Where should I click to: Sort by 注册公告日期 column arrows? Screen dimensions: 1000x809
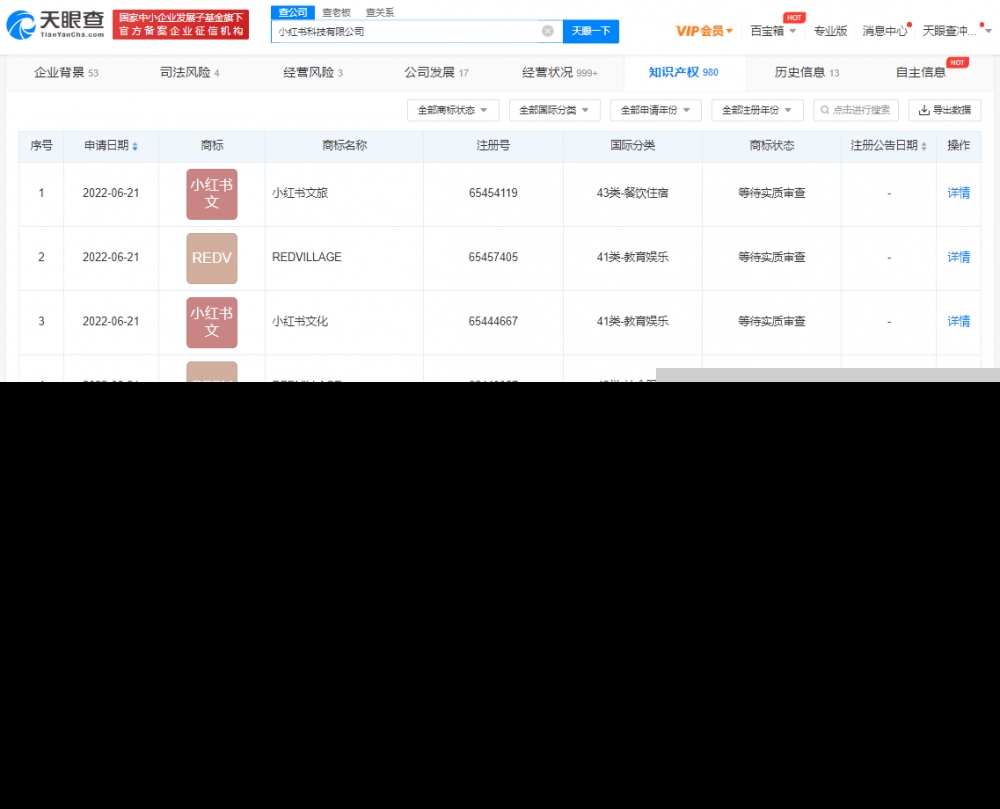(x=923, y=147)
